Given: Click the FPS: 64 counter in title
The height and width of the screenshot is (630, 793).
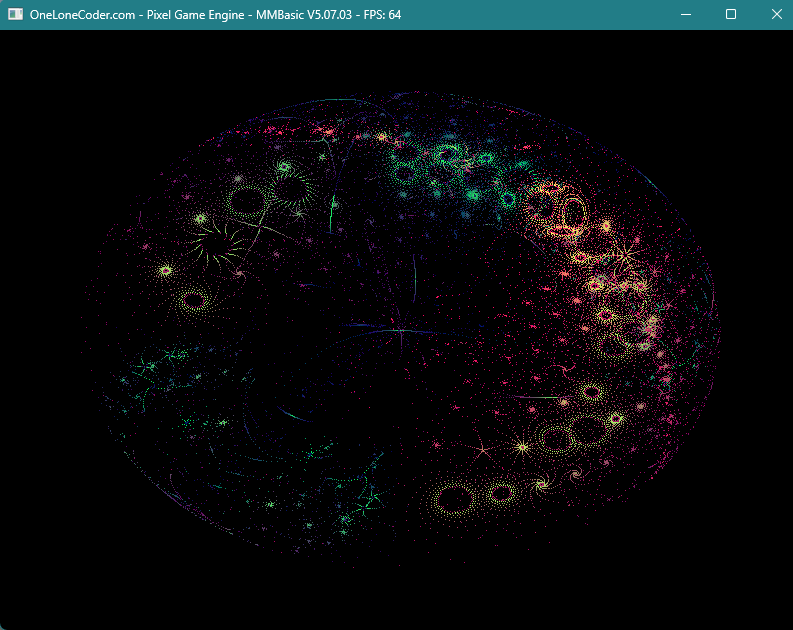Looking at the screenshot, I should pos(381,14).
